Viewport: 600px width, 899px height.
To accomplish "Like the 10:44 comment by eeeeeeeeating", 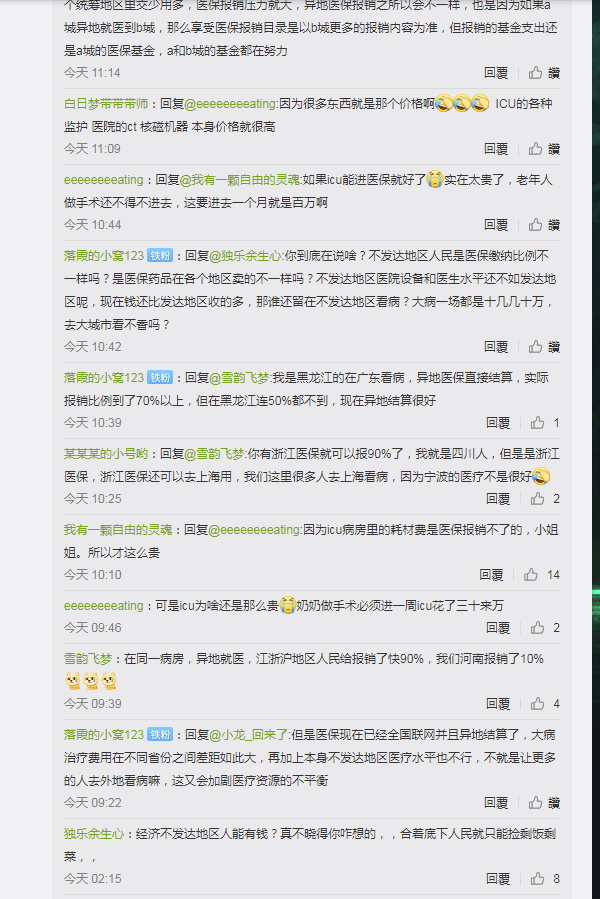I will coord(544,225).
